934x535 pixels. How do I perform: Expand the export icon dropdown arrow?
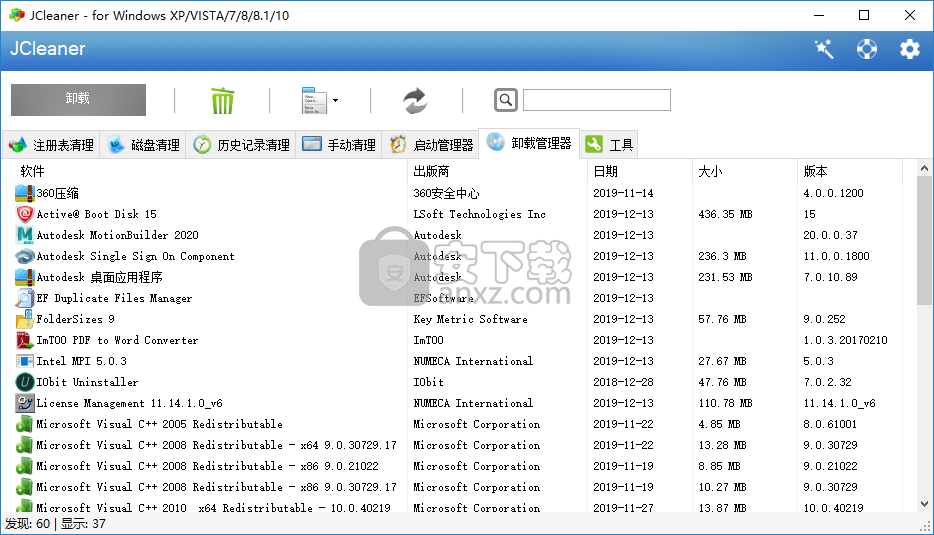coord(335,100)
